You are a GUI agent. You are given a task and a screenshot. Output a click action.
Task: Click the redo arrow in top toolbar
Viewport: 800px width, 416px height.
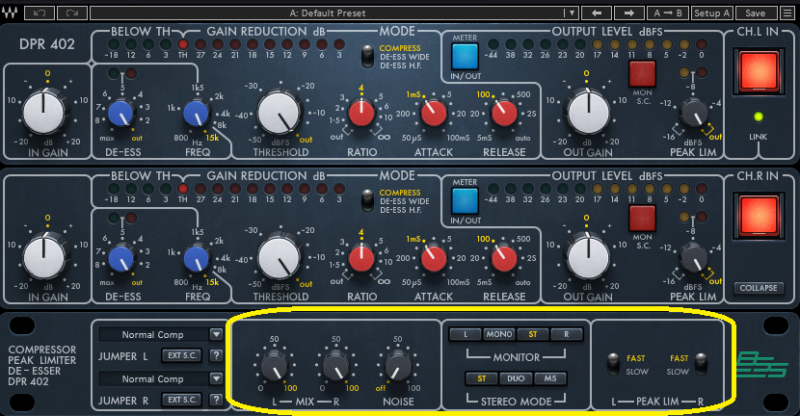click(72, 13)
